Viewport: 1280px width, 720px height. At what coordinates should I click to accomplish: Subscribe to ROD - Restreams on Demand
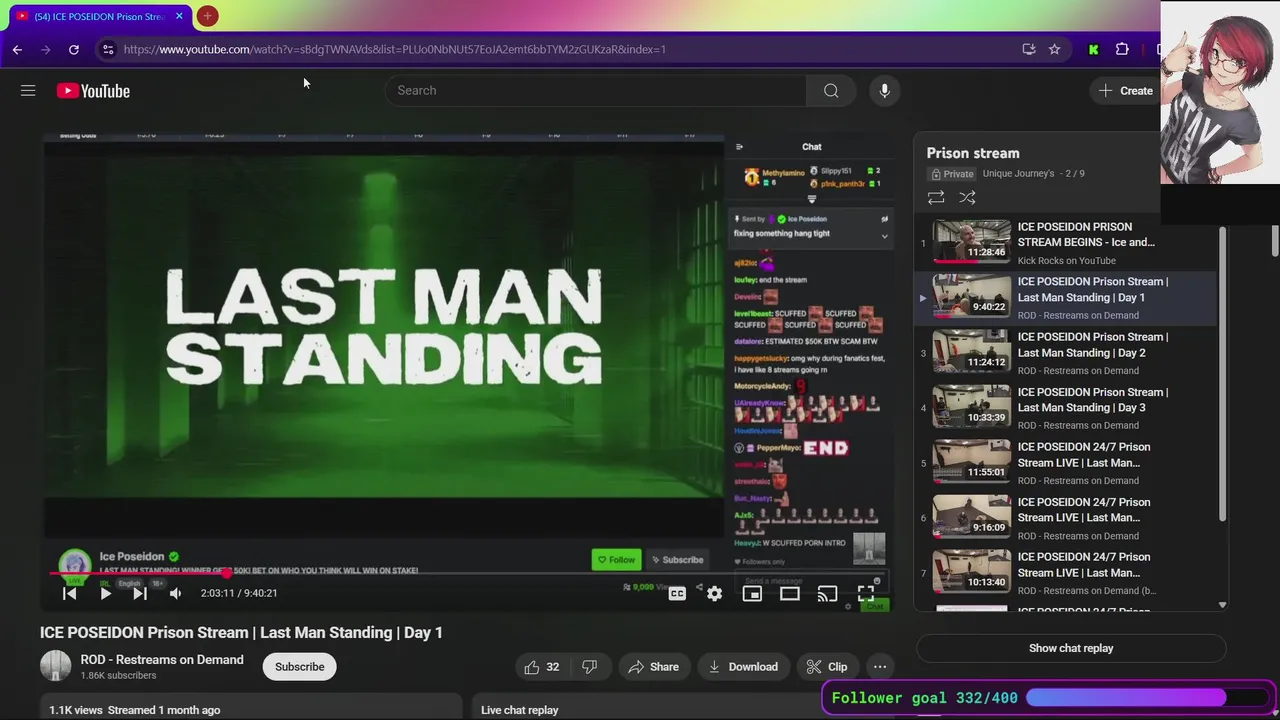pos(300,667)
